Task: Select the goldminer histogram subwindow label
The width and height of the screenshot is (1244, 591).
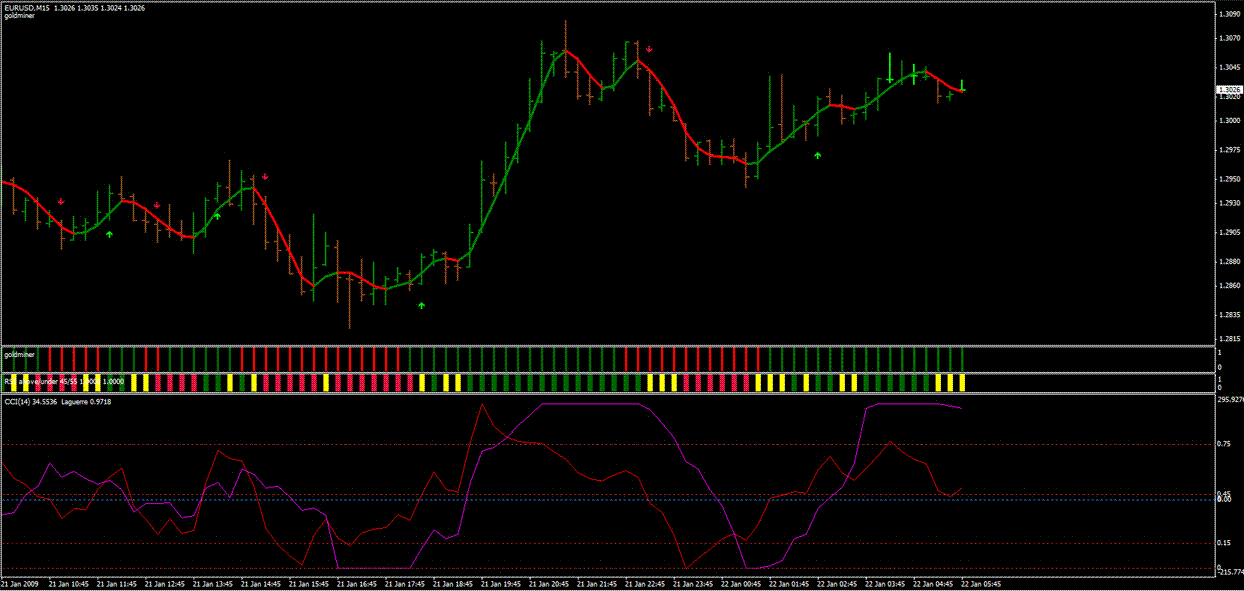Action: 20,354
